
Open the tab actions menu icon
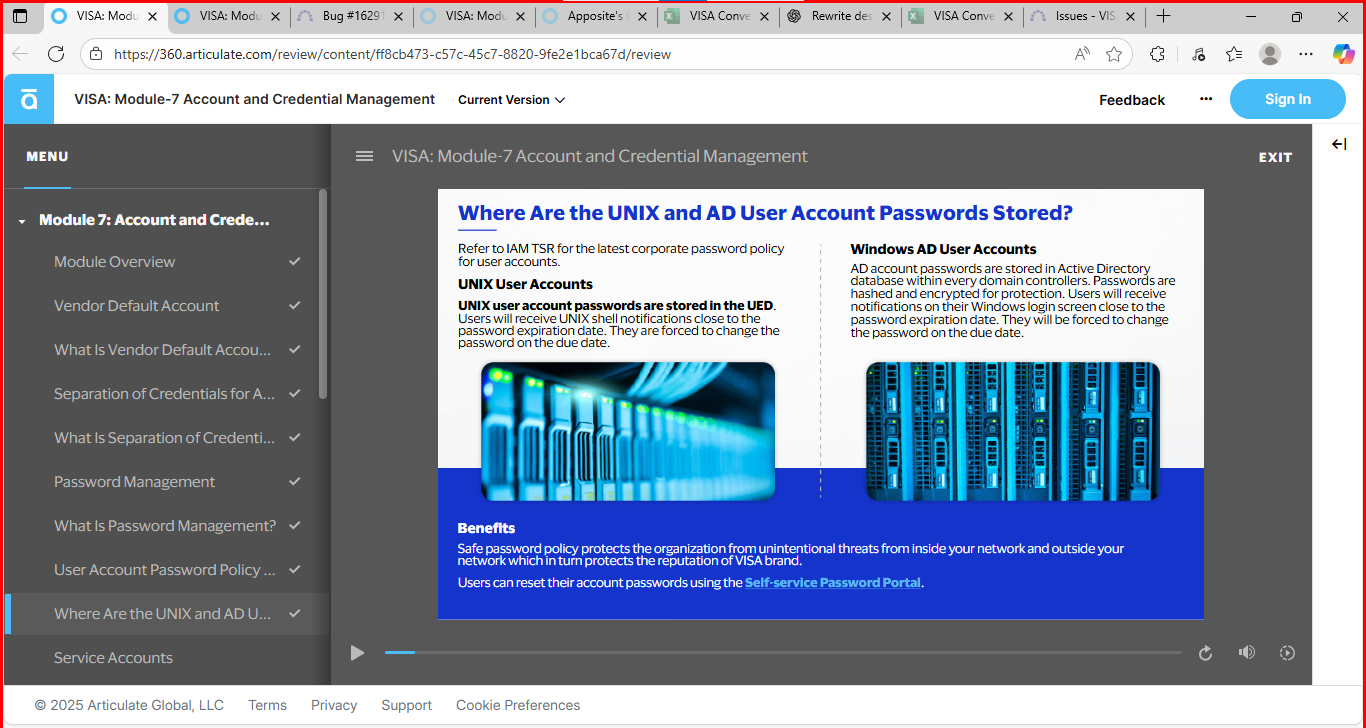point(20,16)
